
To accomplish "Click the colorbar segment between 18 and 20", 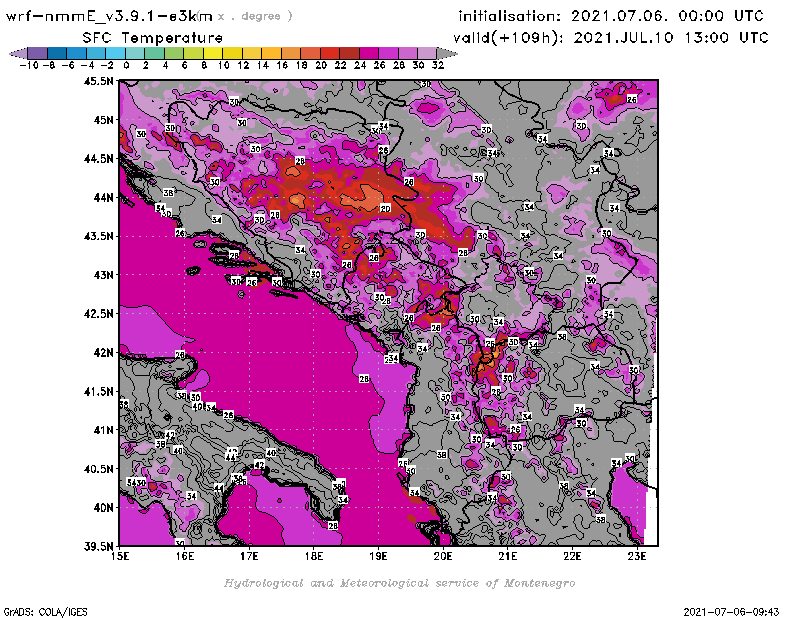I will pos(310,53).
